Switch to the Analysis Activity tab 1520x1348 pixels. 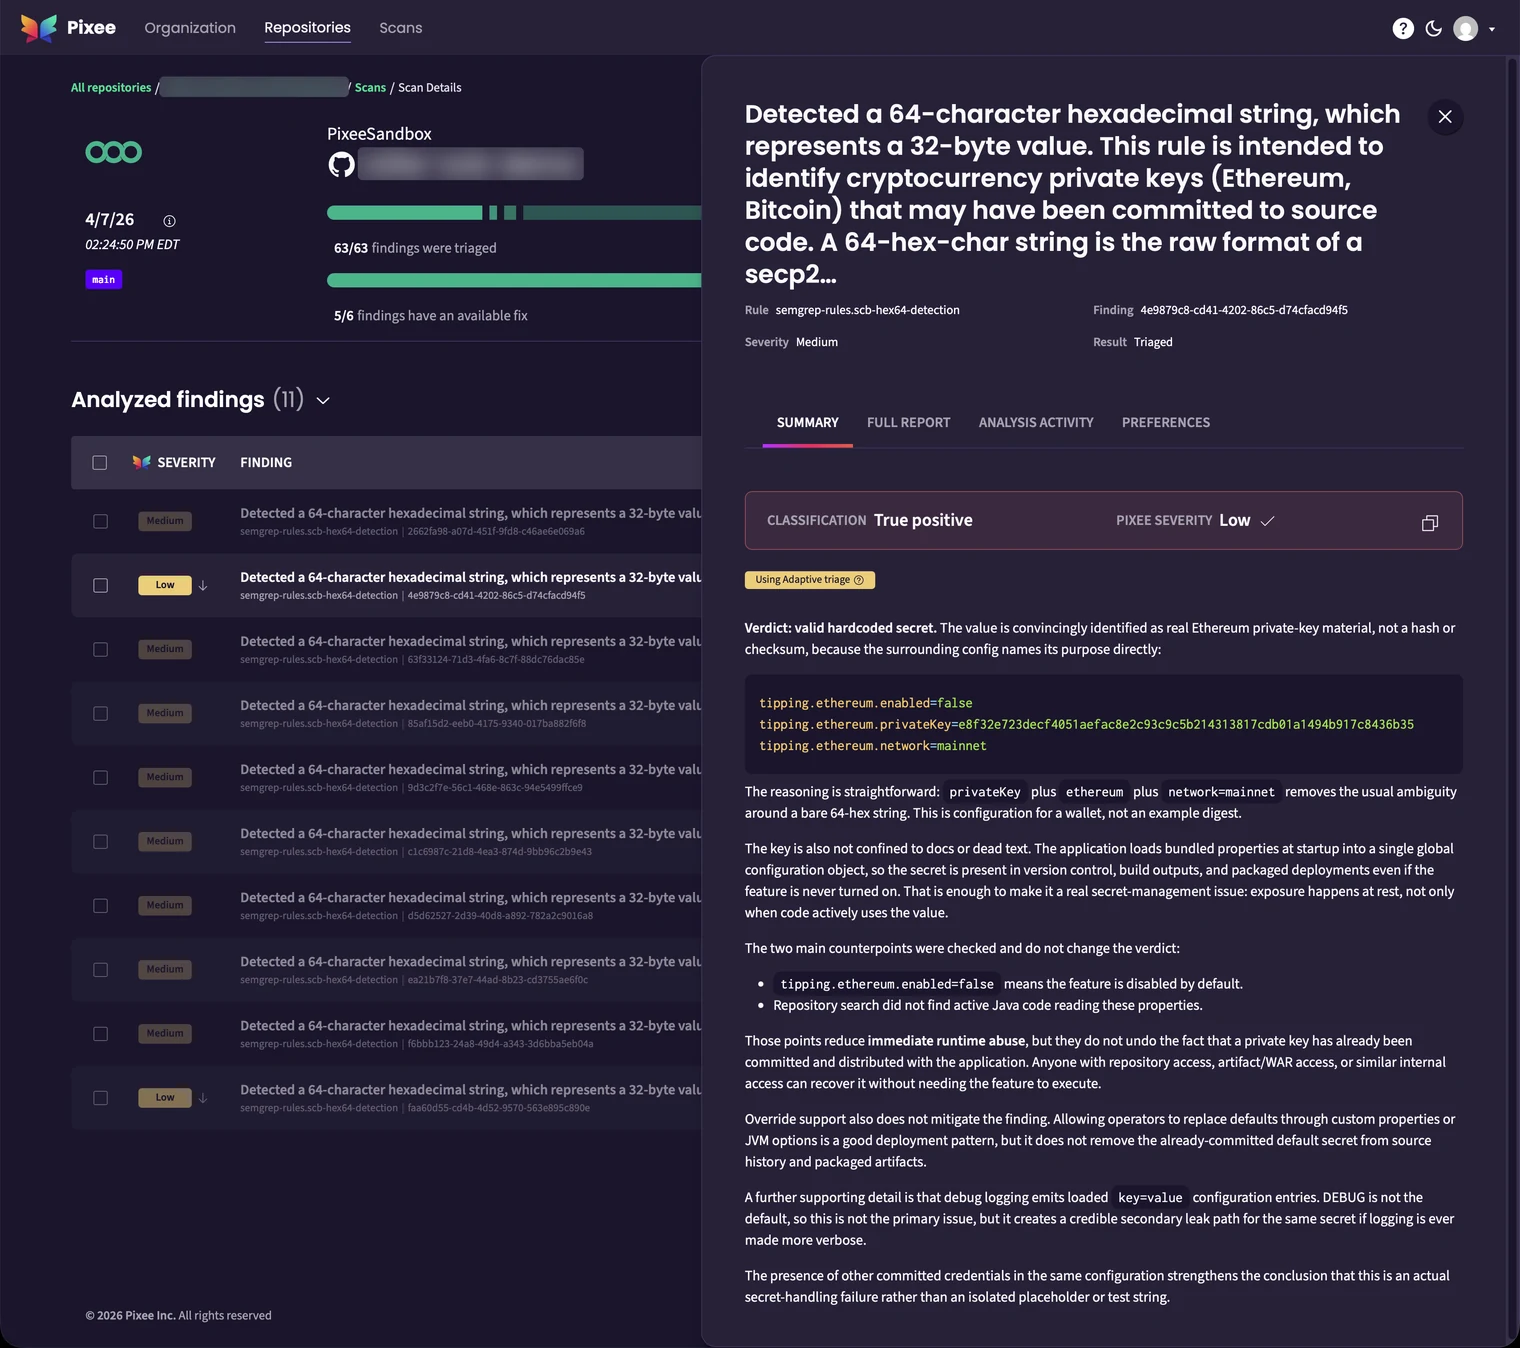point(1036,423)
